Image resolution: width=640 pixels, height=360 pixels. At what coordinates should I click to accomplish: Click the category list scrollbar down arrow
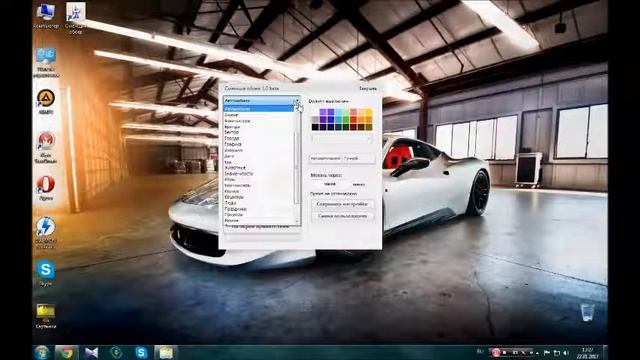(x=297, y=222)
